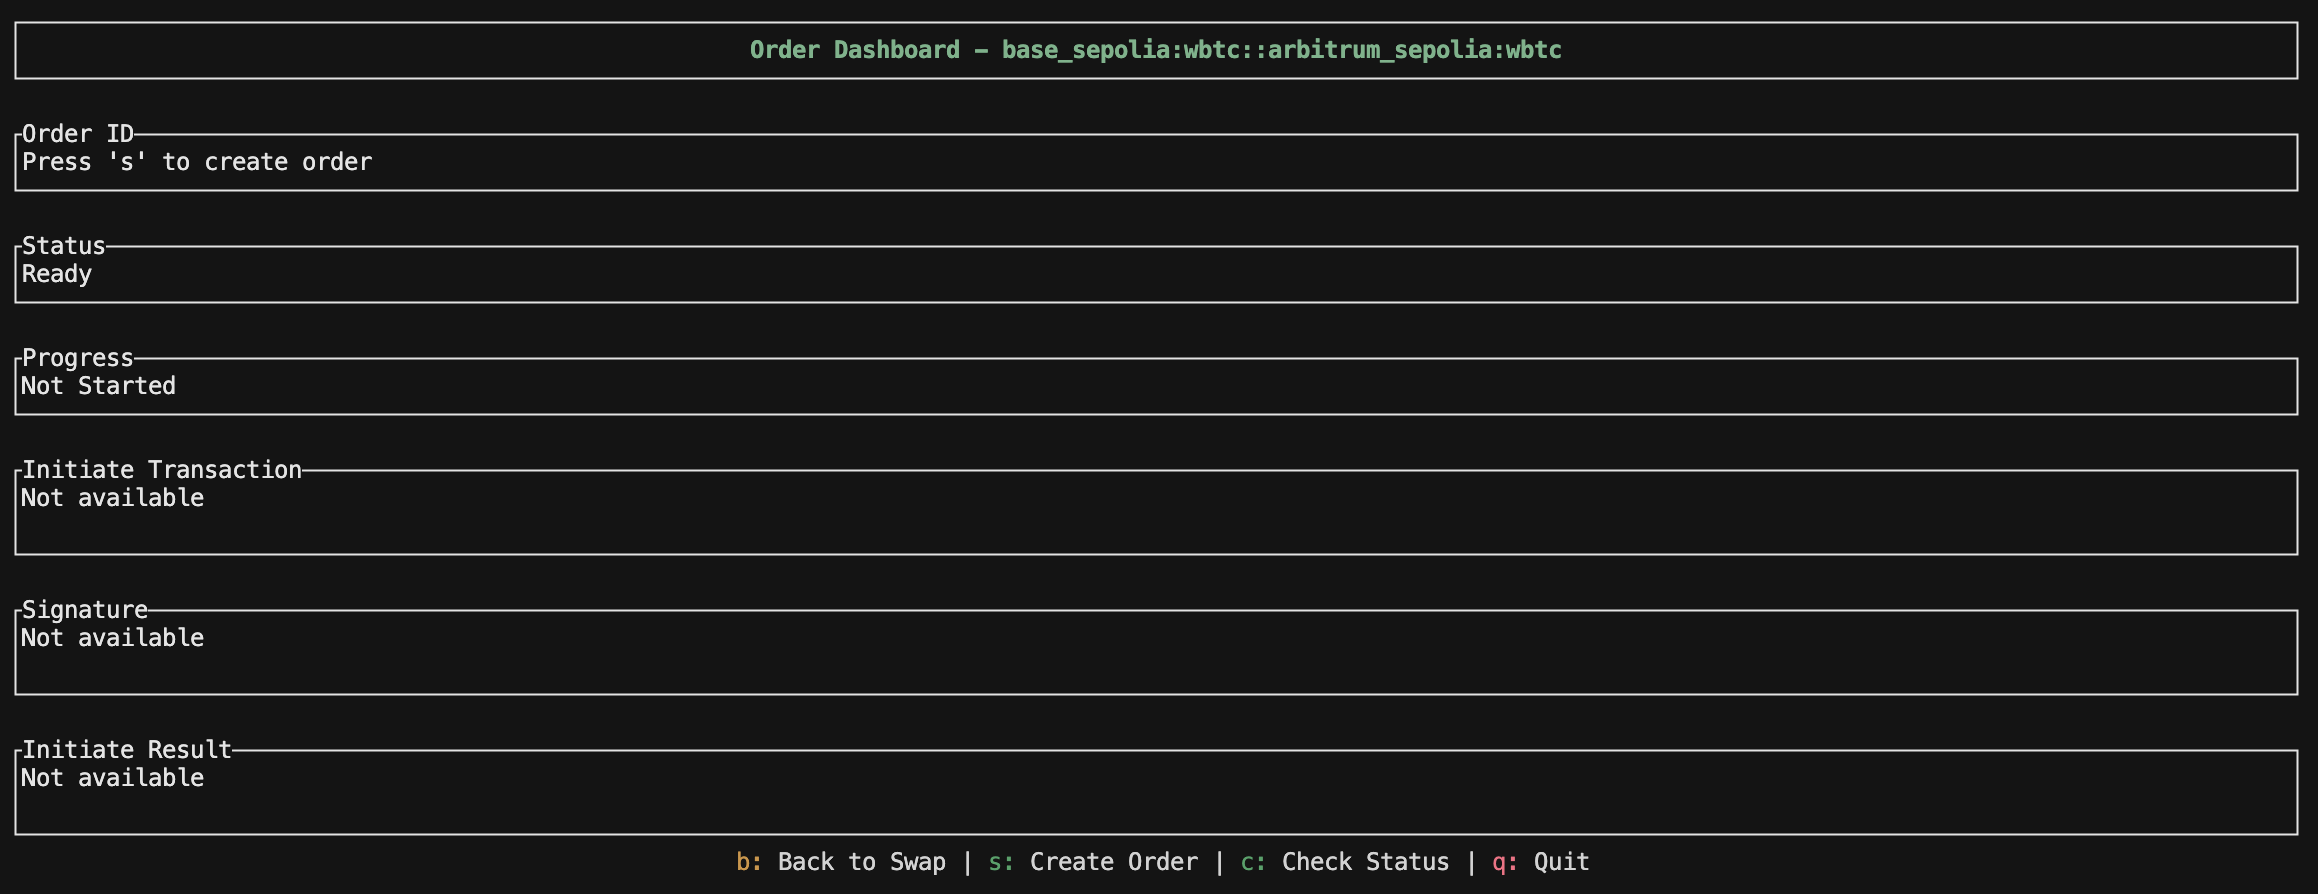Screen dimensions: 2318x894
Task: Click 'Not available' under Signature
Action: tap(113, 638)
